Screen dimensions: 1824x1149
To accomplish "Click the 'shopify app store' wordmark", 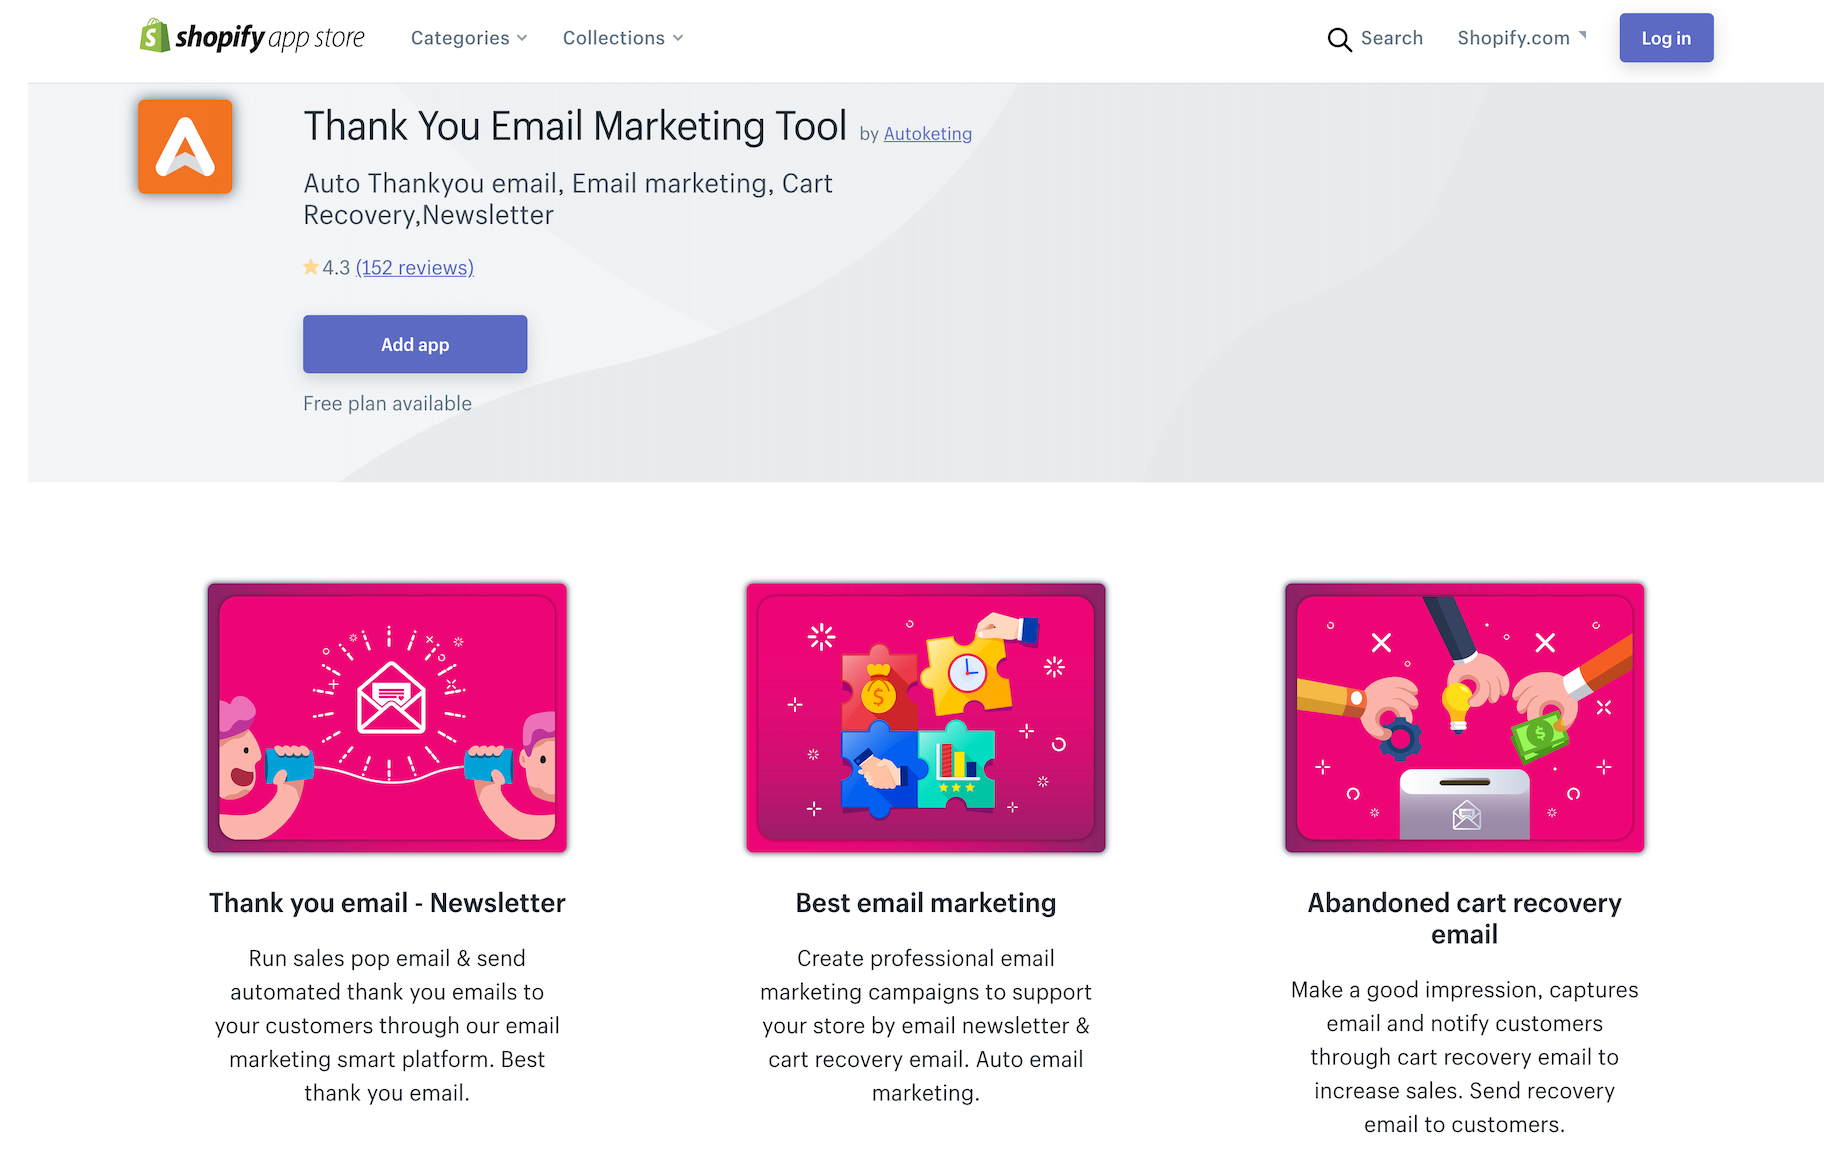I will pyautogui.click(x=270, y=38).
